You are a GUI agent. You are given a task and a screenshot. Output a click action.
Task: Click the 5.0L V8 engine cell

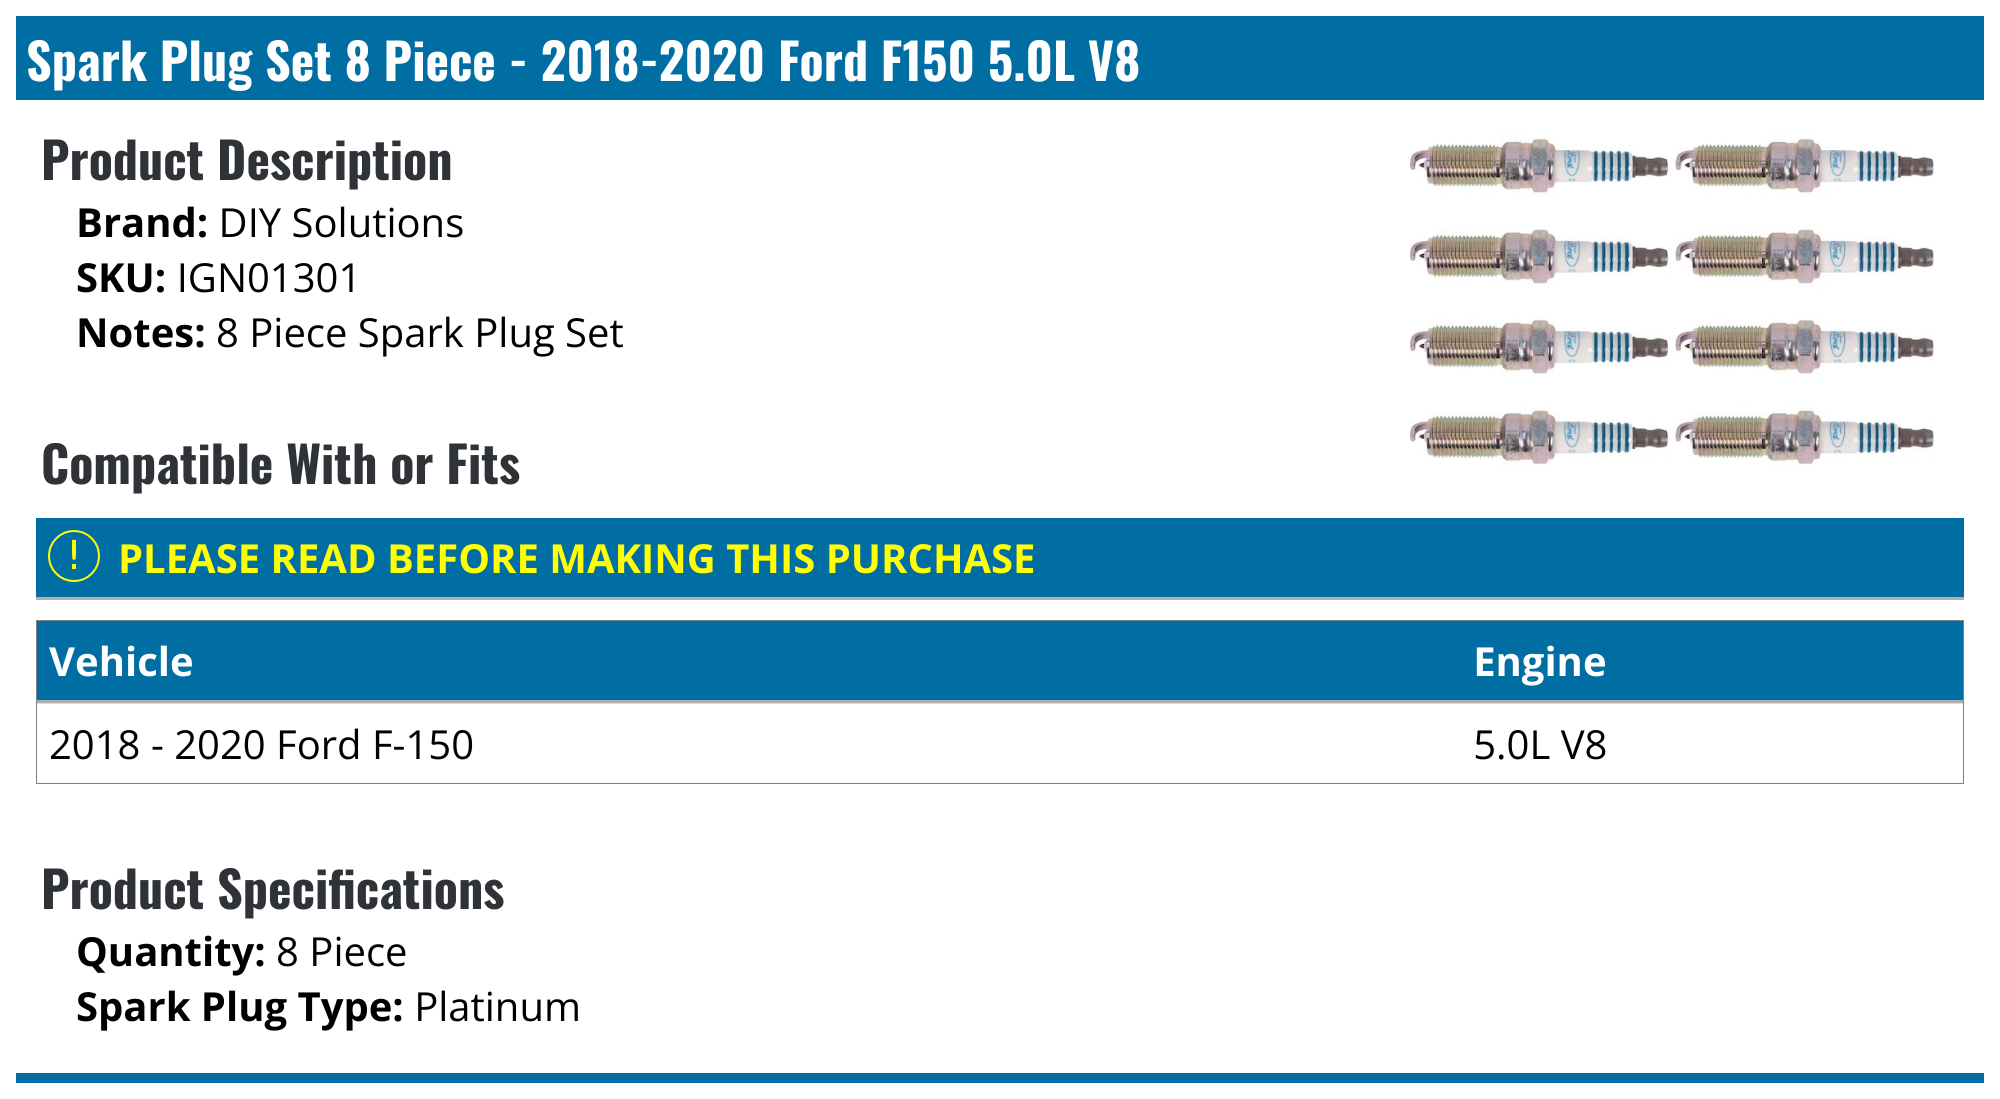(1539, 745)
